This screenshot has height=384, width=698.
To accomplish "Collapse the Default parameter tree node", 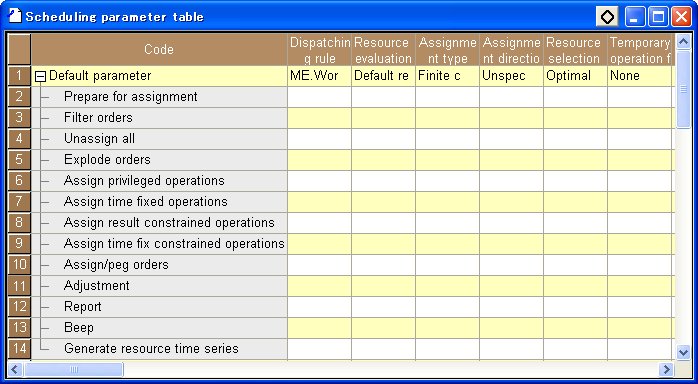I will tap(40, 77).
